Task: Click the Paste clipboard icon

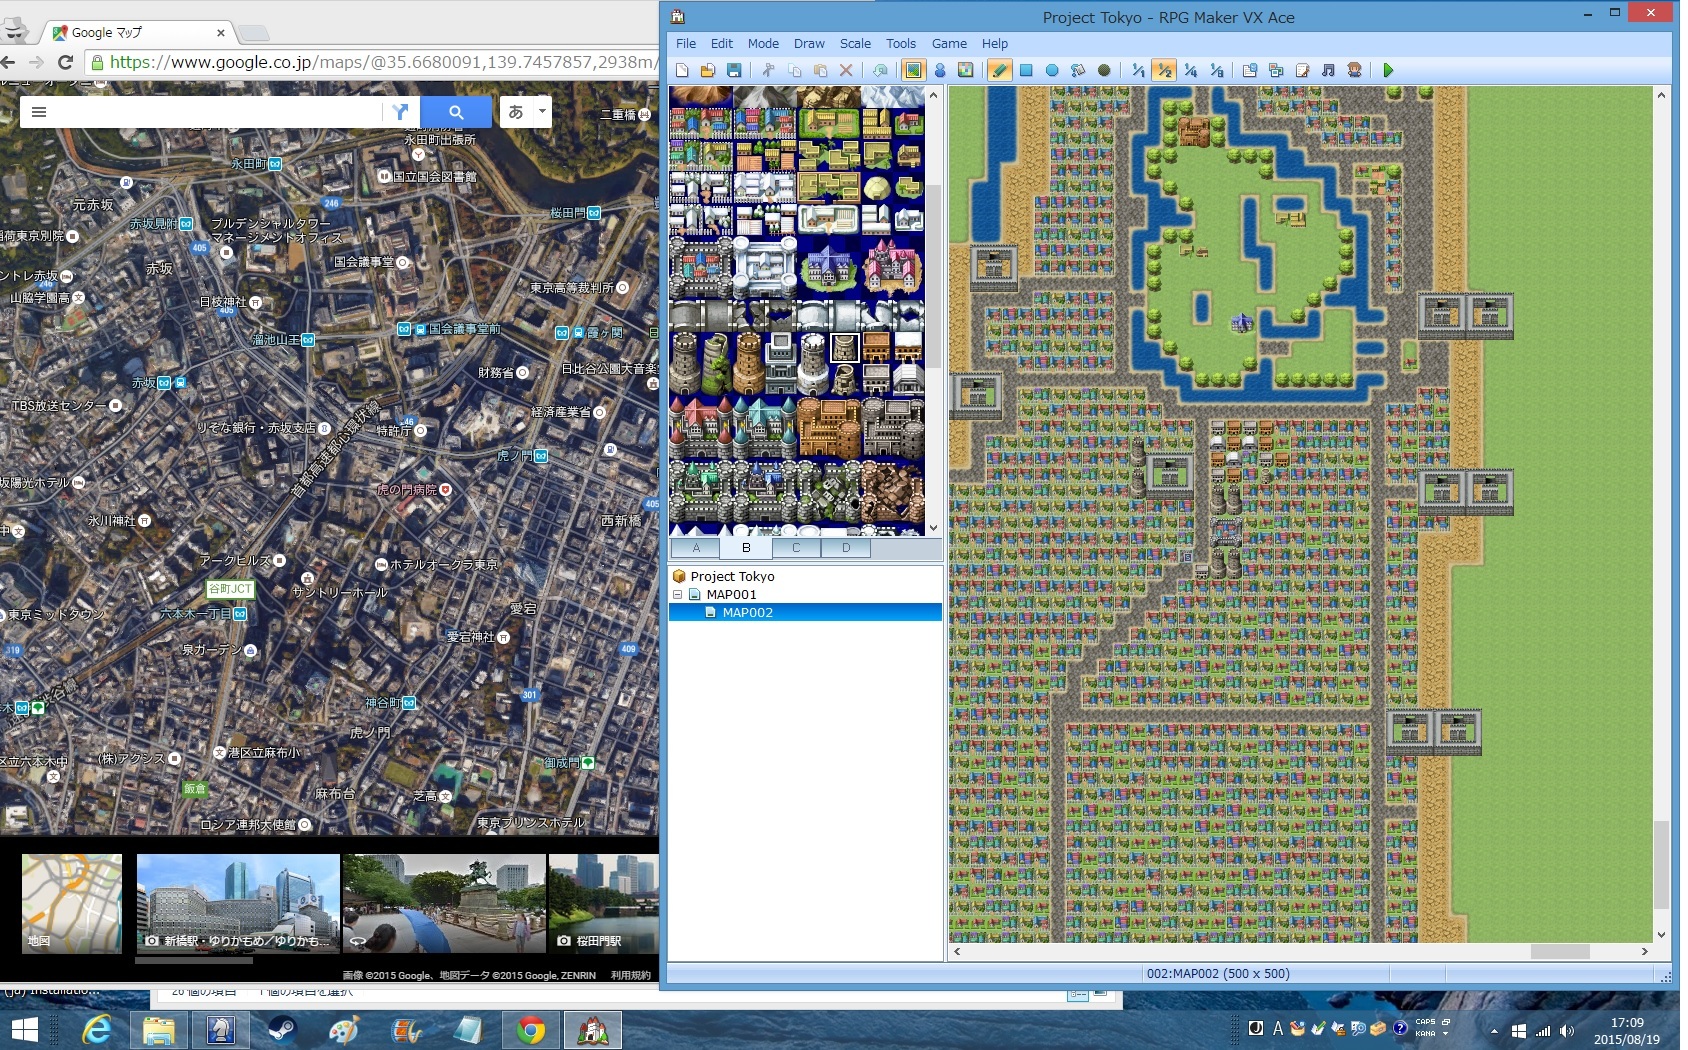Action: 820,70
